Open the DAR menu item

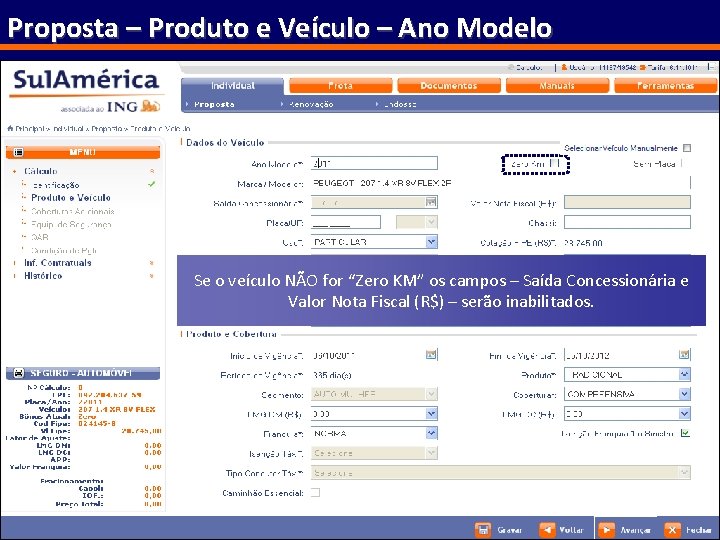[39, 237]
